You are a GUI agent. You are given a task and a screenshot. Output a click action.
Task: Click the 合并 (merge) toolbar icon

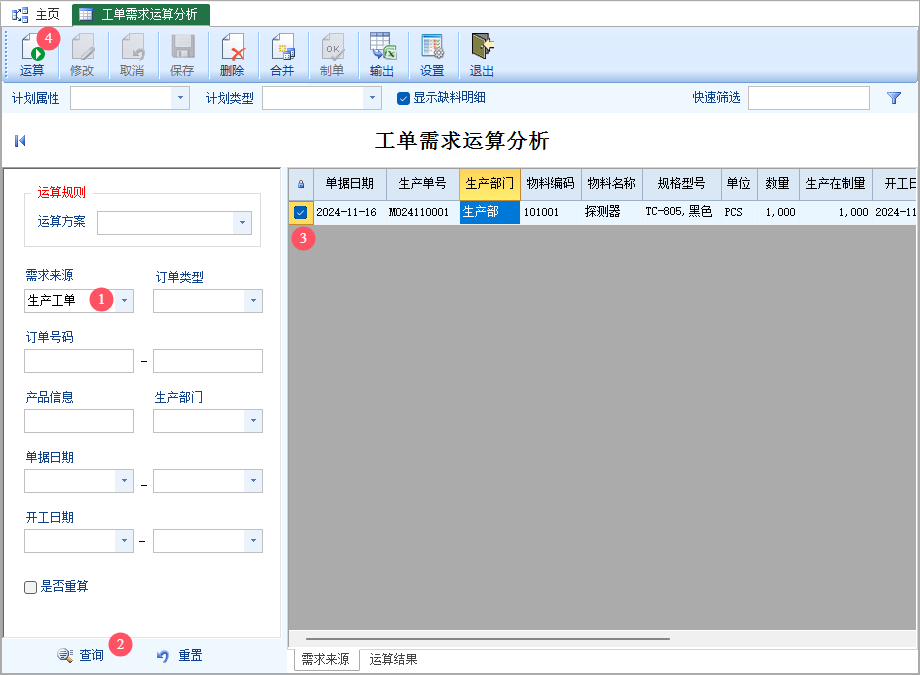point(282,54)
